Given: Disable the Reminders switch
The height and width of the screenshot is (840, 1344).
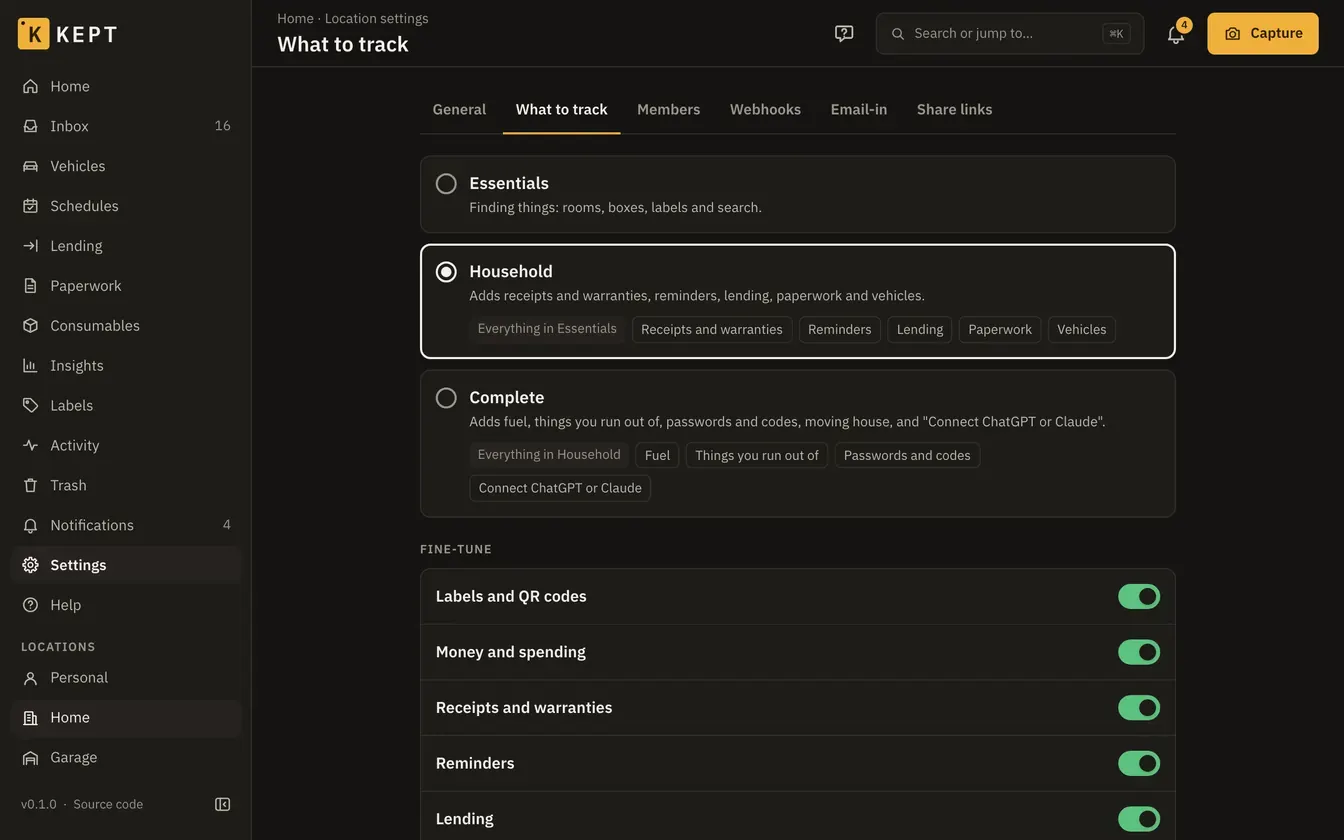Looking at the screenshot, I should click(1139, 764).
